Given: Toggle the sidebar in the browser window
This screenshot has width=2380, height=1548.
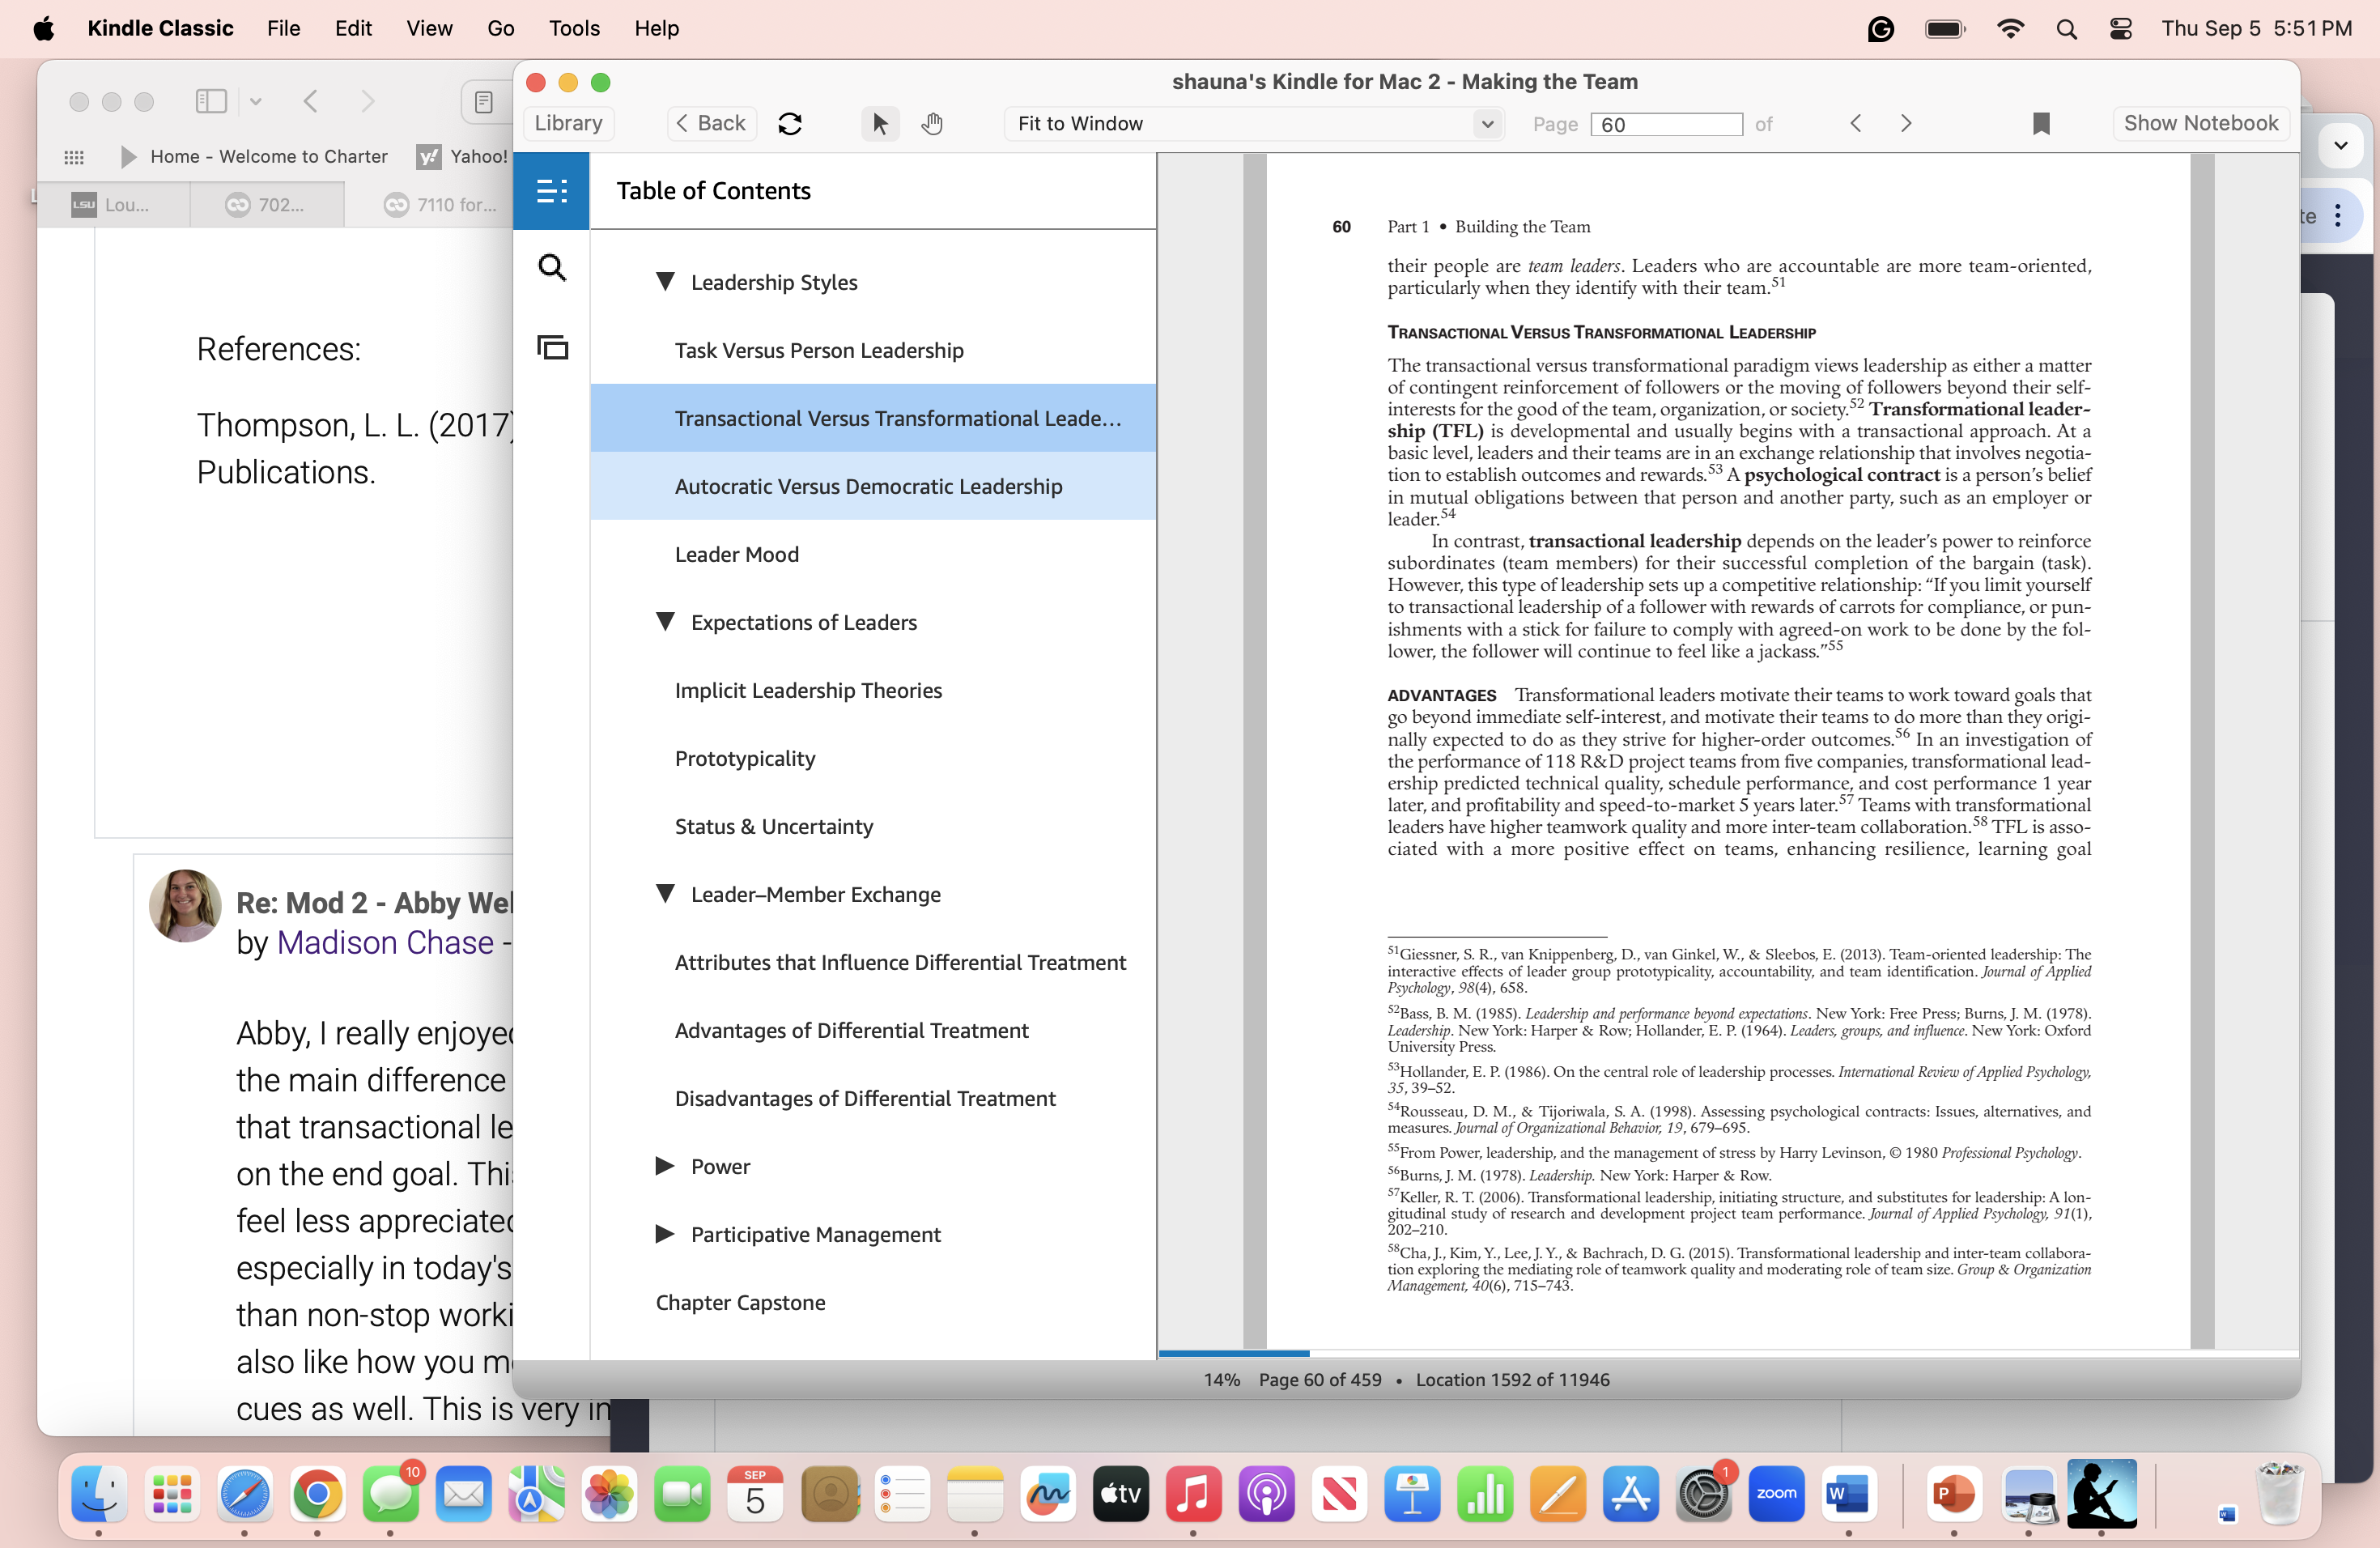Looking at the screenshot, I should click(x=211, y=101).
